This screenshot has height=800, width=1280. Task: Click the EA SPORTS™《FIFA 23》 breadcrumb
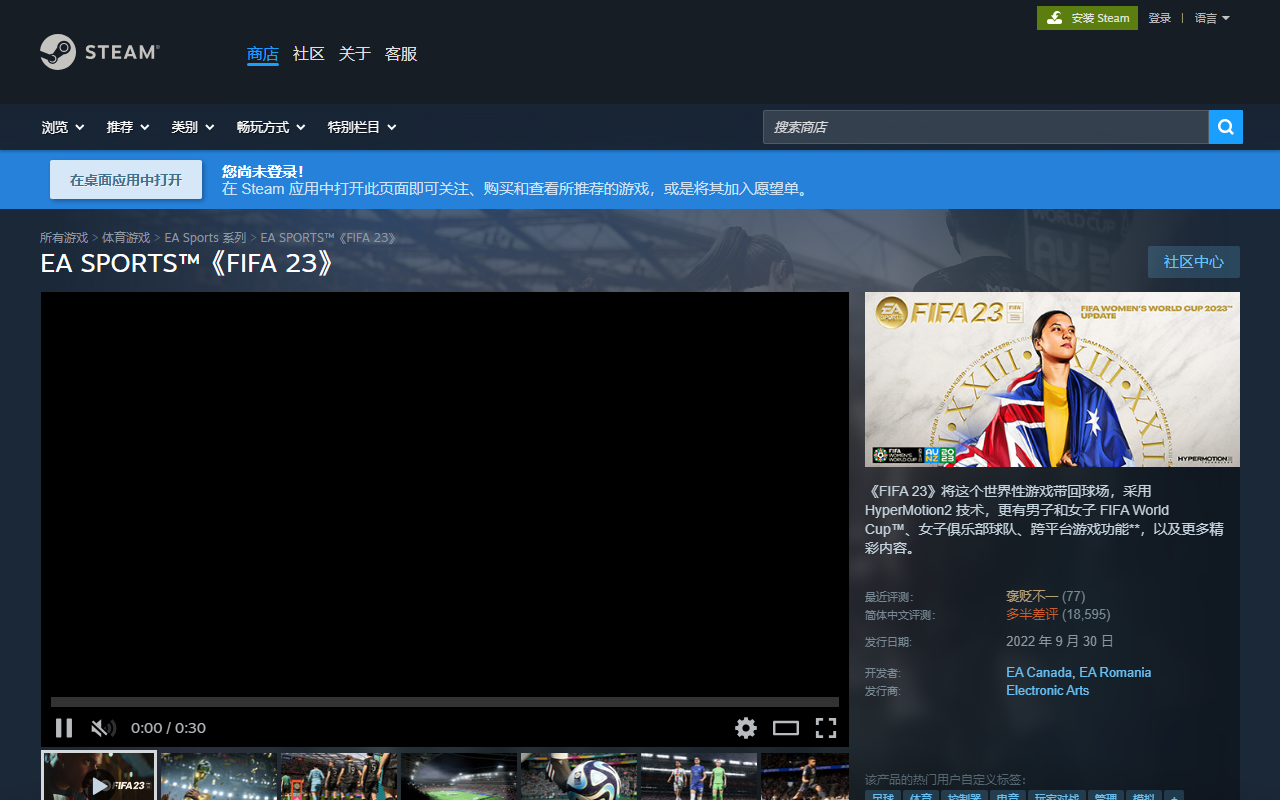[x=329, y=238]
